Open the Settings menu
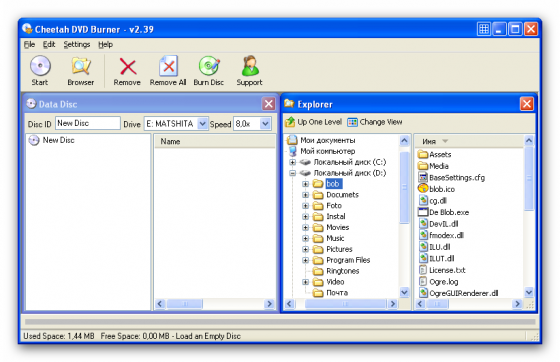 [x=77, y=45]
